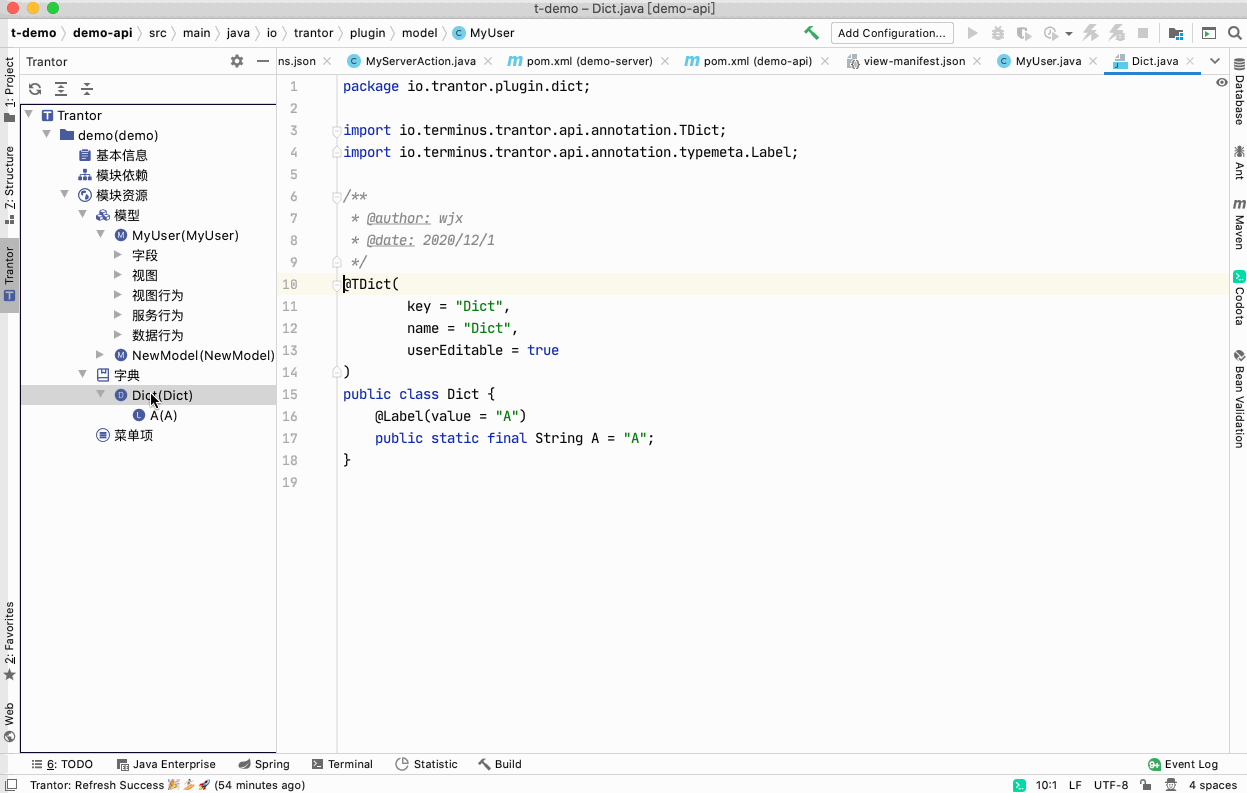This screenshot has height=793, width=1247.
Task: Open the Build tool window
Action: [500, 764]
